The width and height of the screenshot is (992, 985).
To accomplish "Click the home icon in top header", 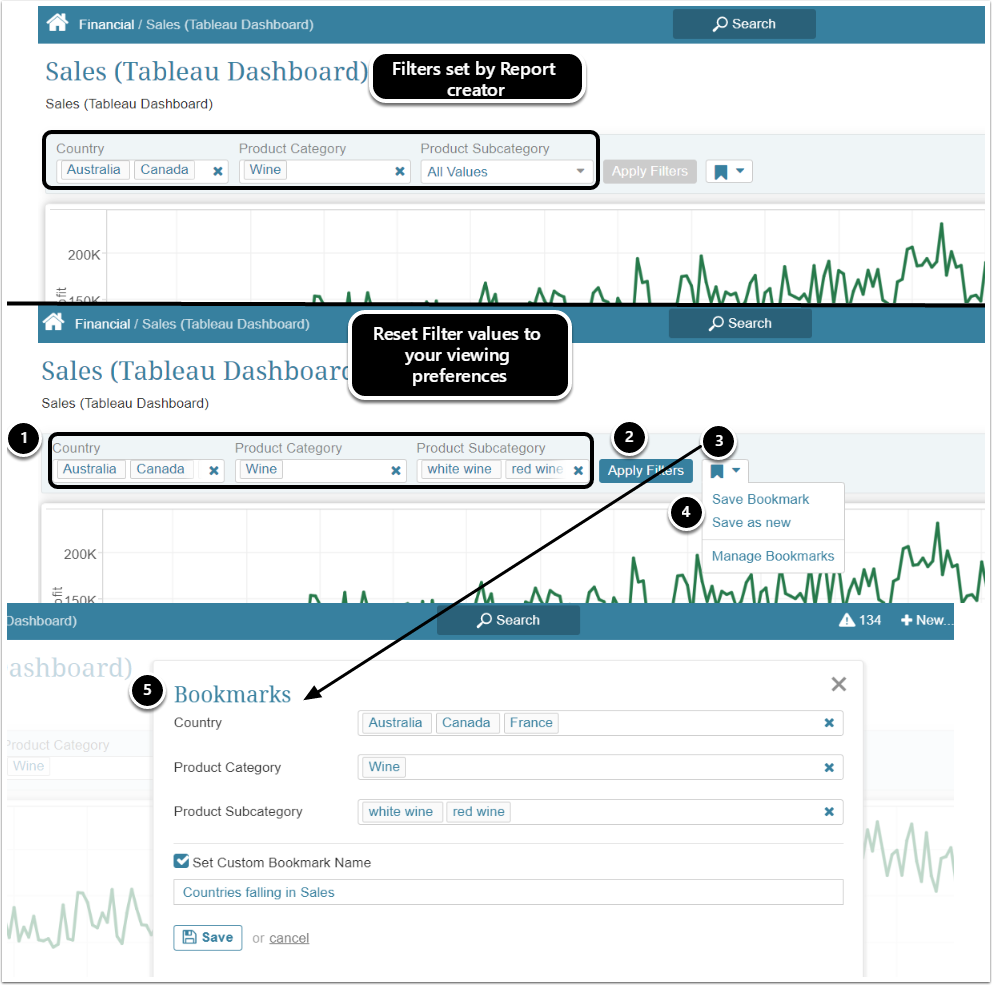I will [57, 23].
